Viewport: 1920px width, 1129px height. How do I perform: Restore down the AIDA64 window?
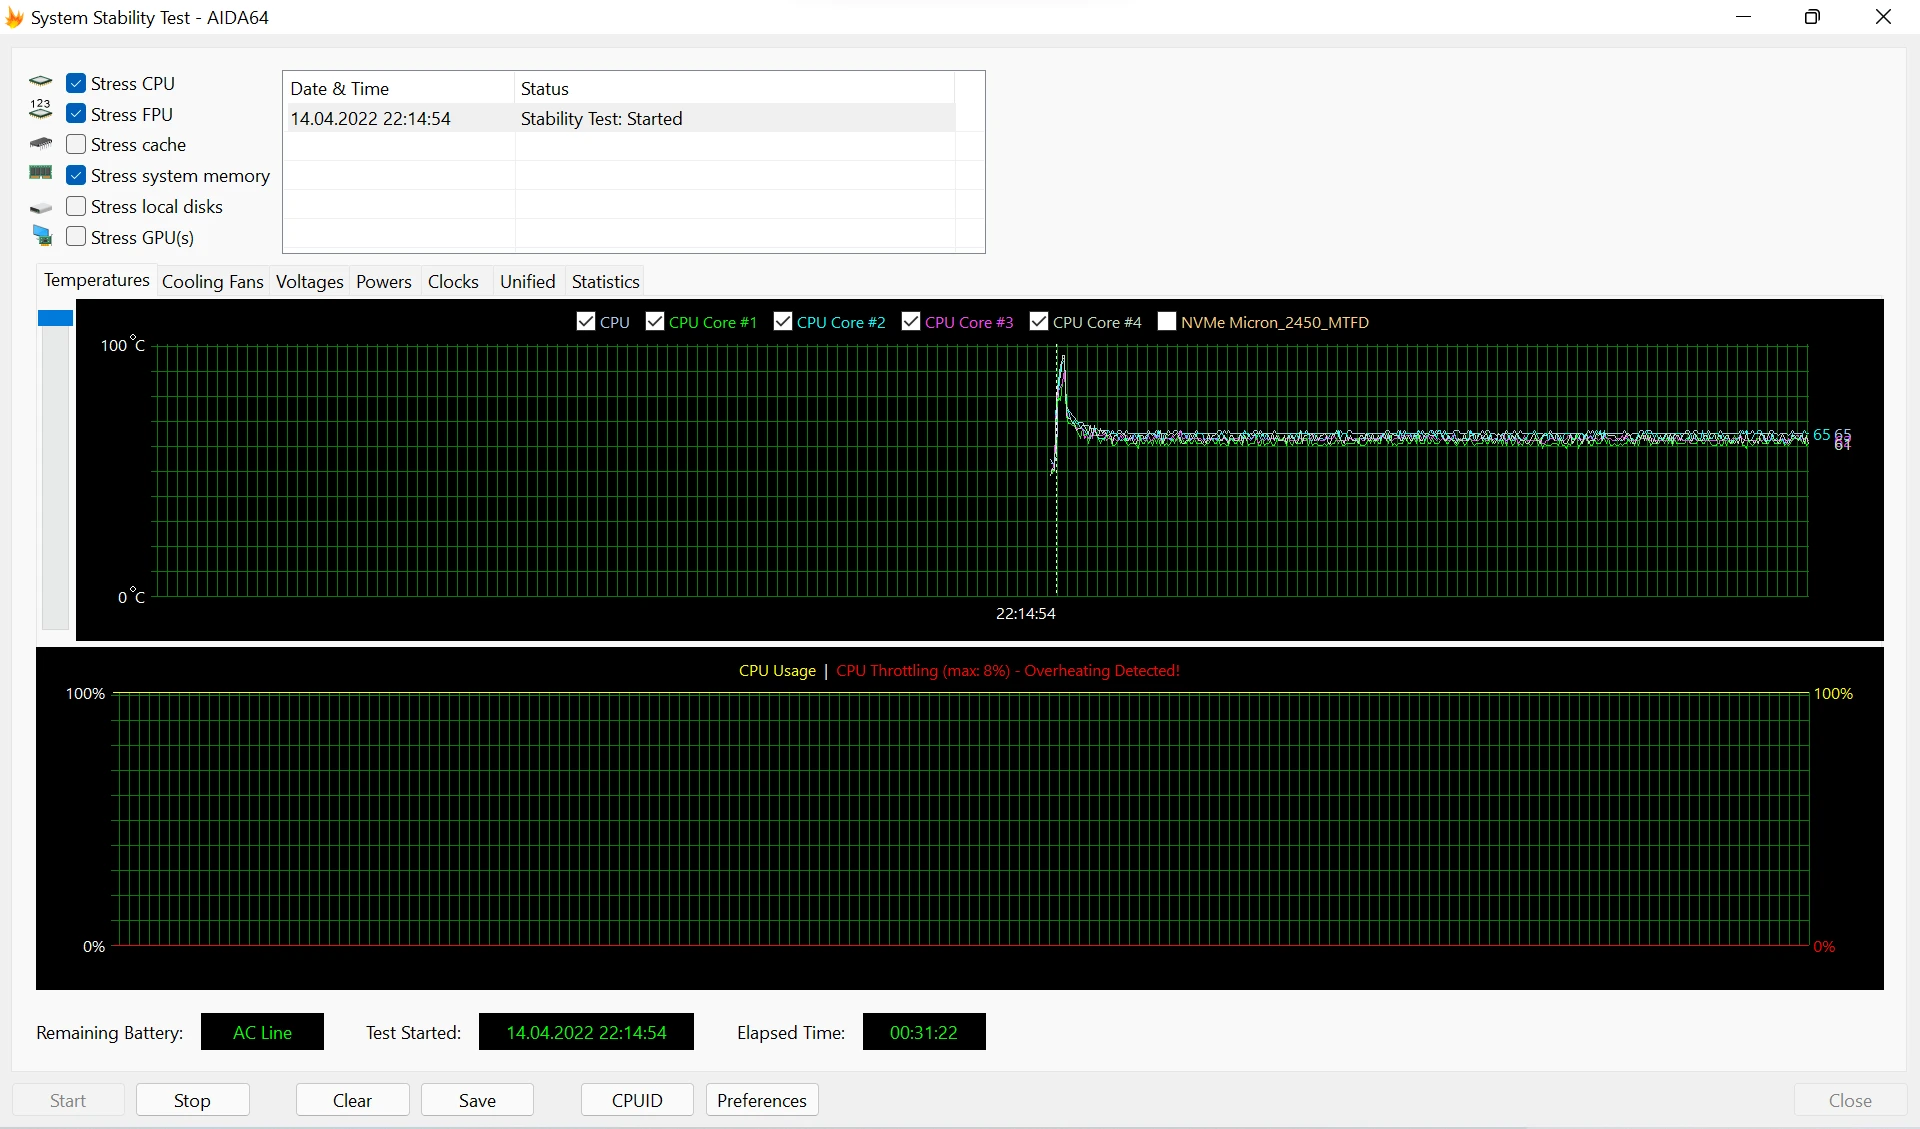click(x=1812, y=17)
